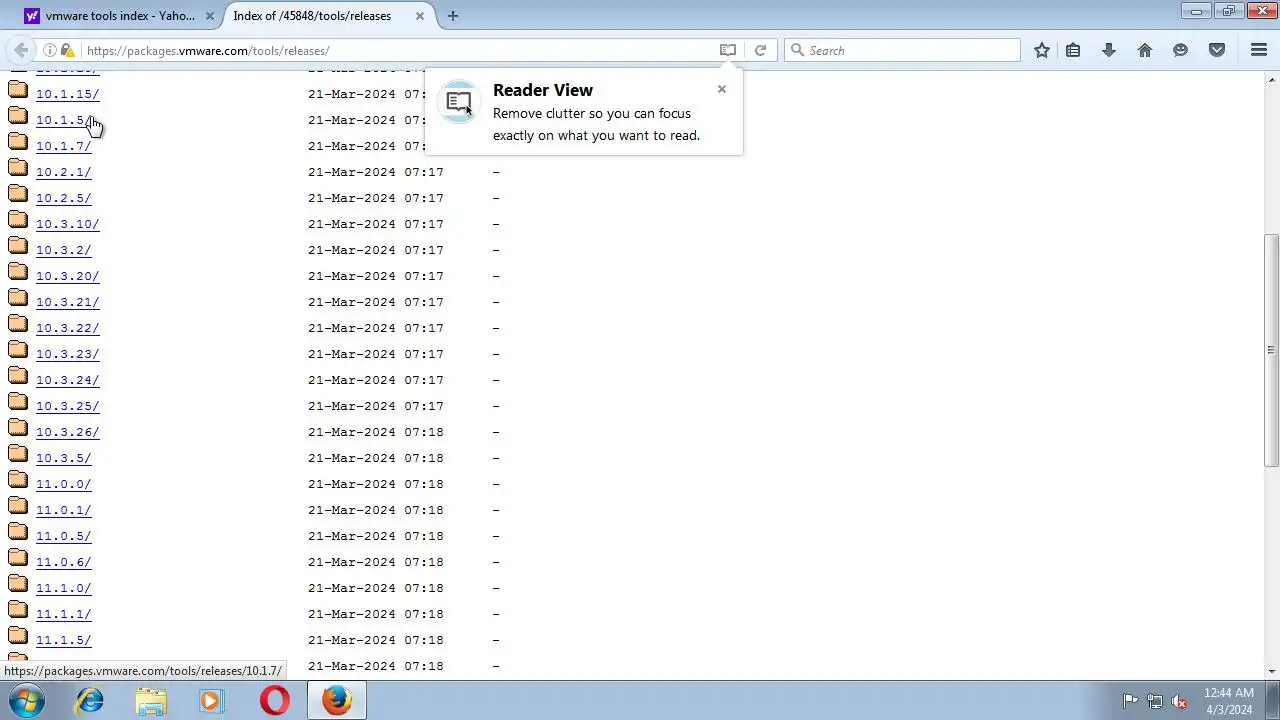Open the 11.0.6/ directory link
This screenshot has width=1280, height=720.
click(63, 562)
